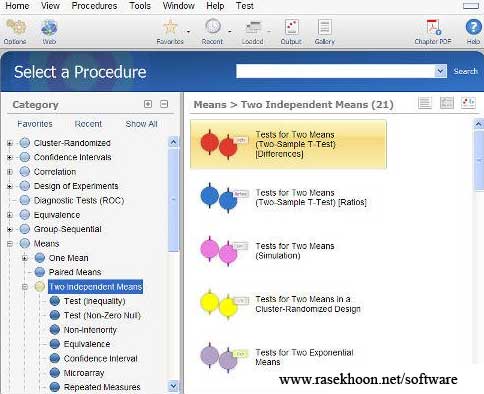Expand Equivalence tree node
Viewport: 484px width, 394px height.
10,215
